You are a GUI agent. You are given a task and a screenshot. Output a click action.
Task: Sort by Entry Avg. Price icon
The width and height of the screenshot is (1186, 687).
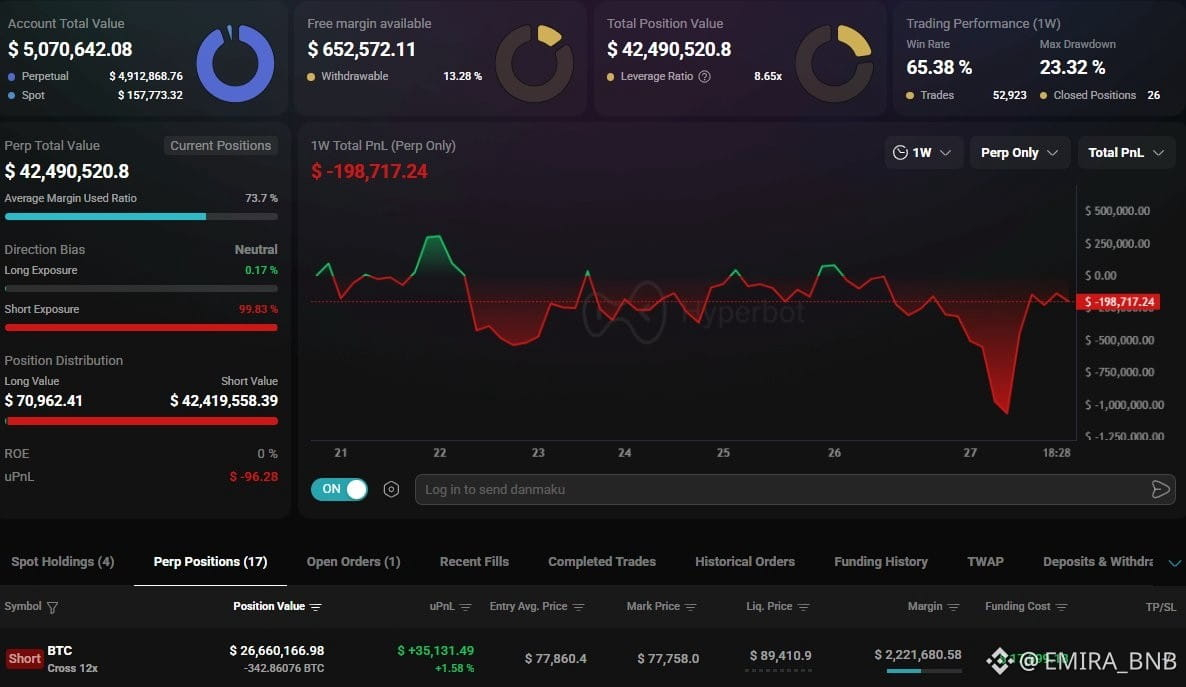click(x=579, y=607)
